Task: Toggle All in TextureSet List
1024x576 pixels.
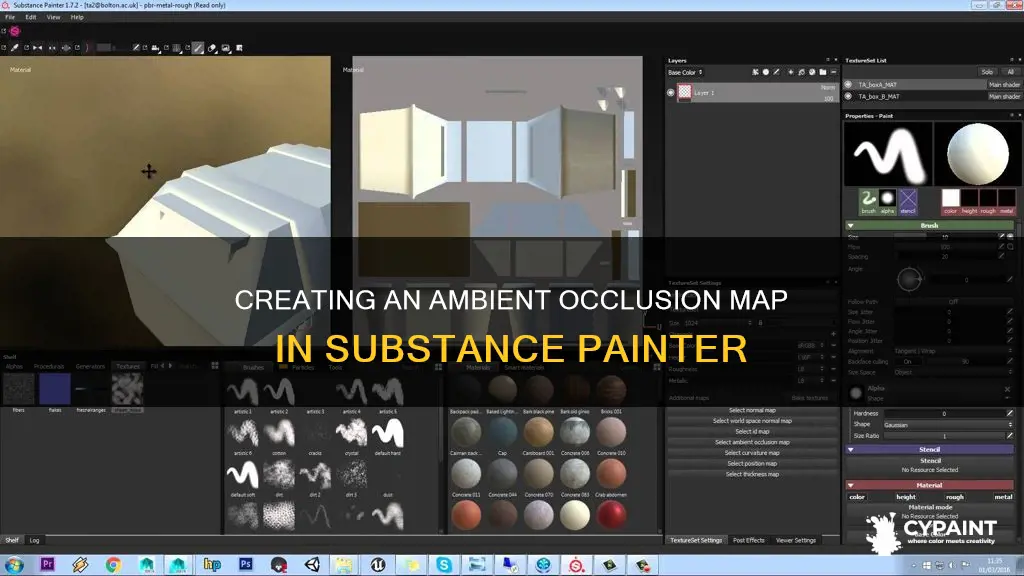Action: click(x=1010, y=72)
